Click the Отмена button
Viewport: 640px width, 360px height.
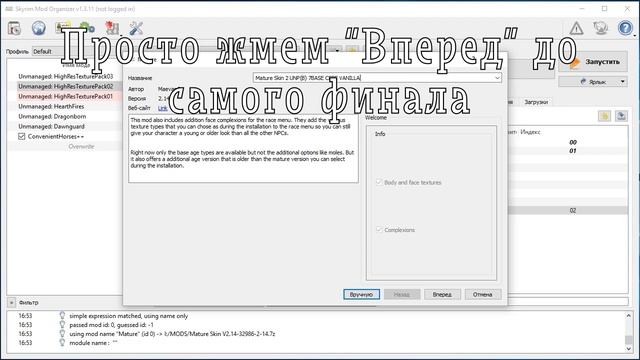(483, 294)
